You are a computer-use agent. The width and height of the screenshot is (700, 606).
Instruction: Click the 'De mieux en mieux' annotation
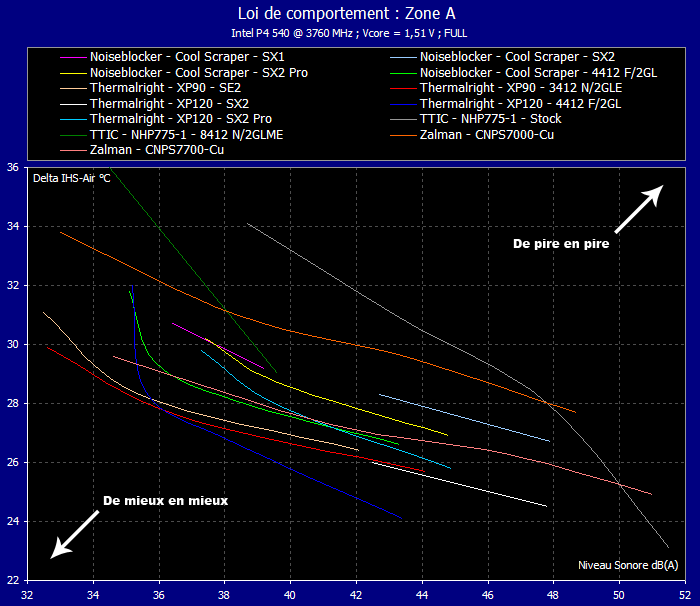166,501
